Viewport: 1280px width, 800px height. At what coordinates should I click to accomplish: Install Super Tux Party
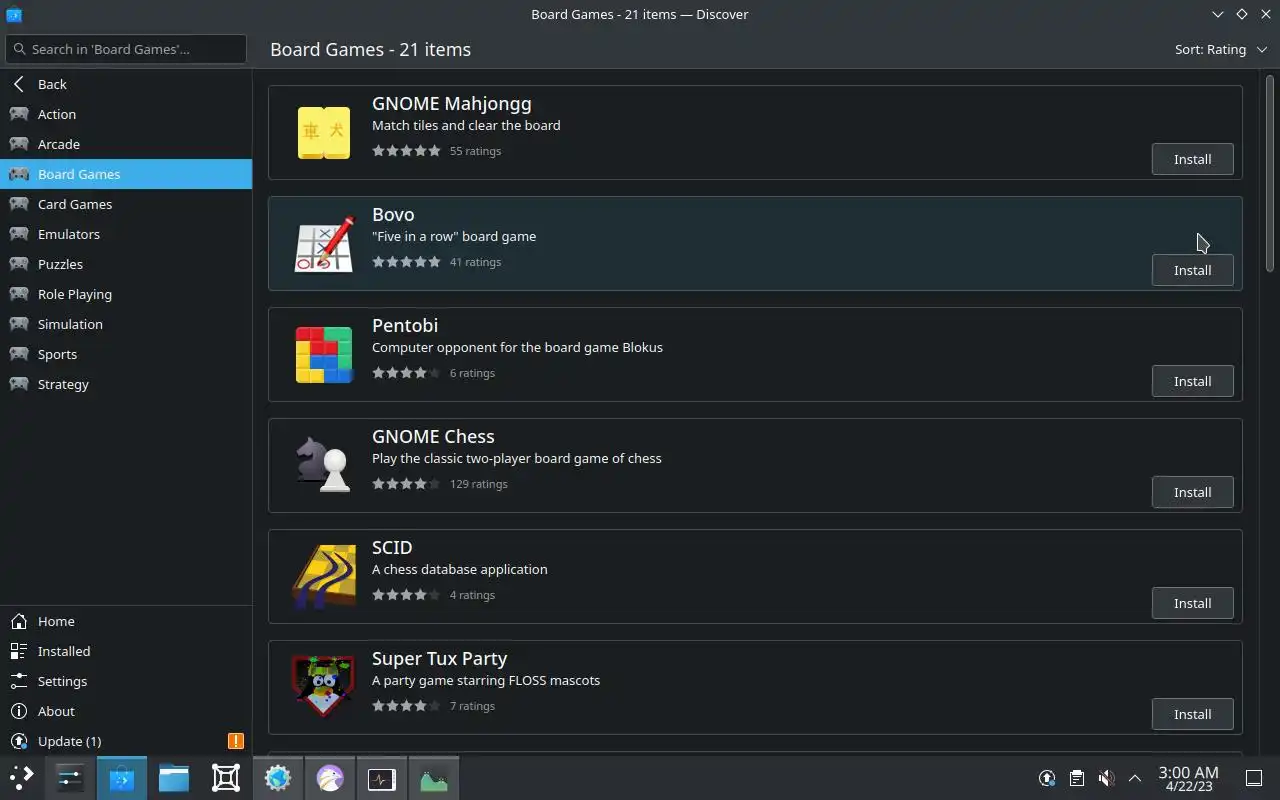(x=1192, y=714)
